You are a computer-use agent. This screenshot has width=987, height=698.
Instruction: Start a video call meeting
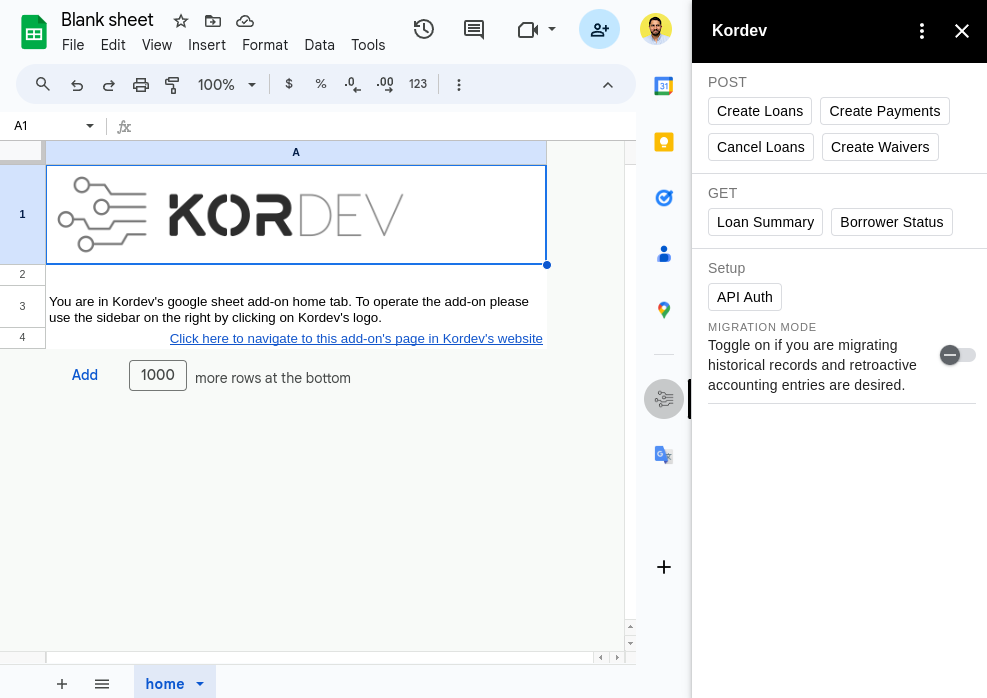pyautogui.click(x=527, y=30)
